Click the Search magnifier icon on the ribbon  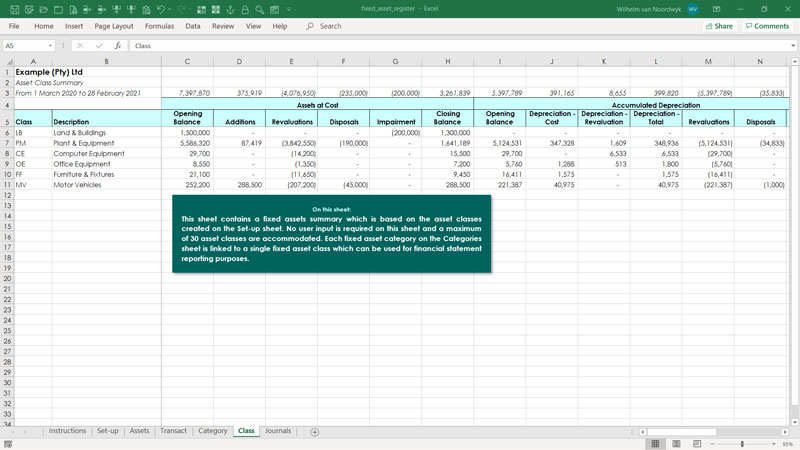click(310, 26)
